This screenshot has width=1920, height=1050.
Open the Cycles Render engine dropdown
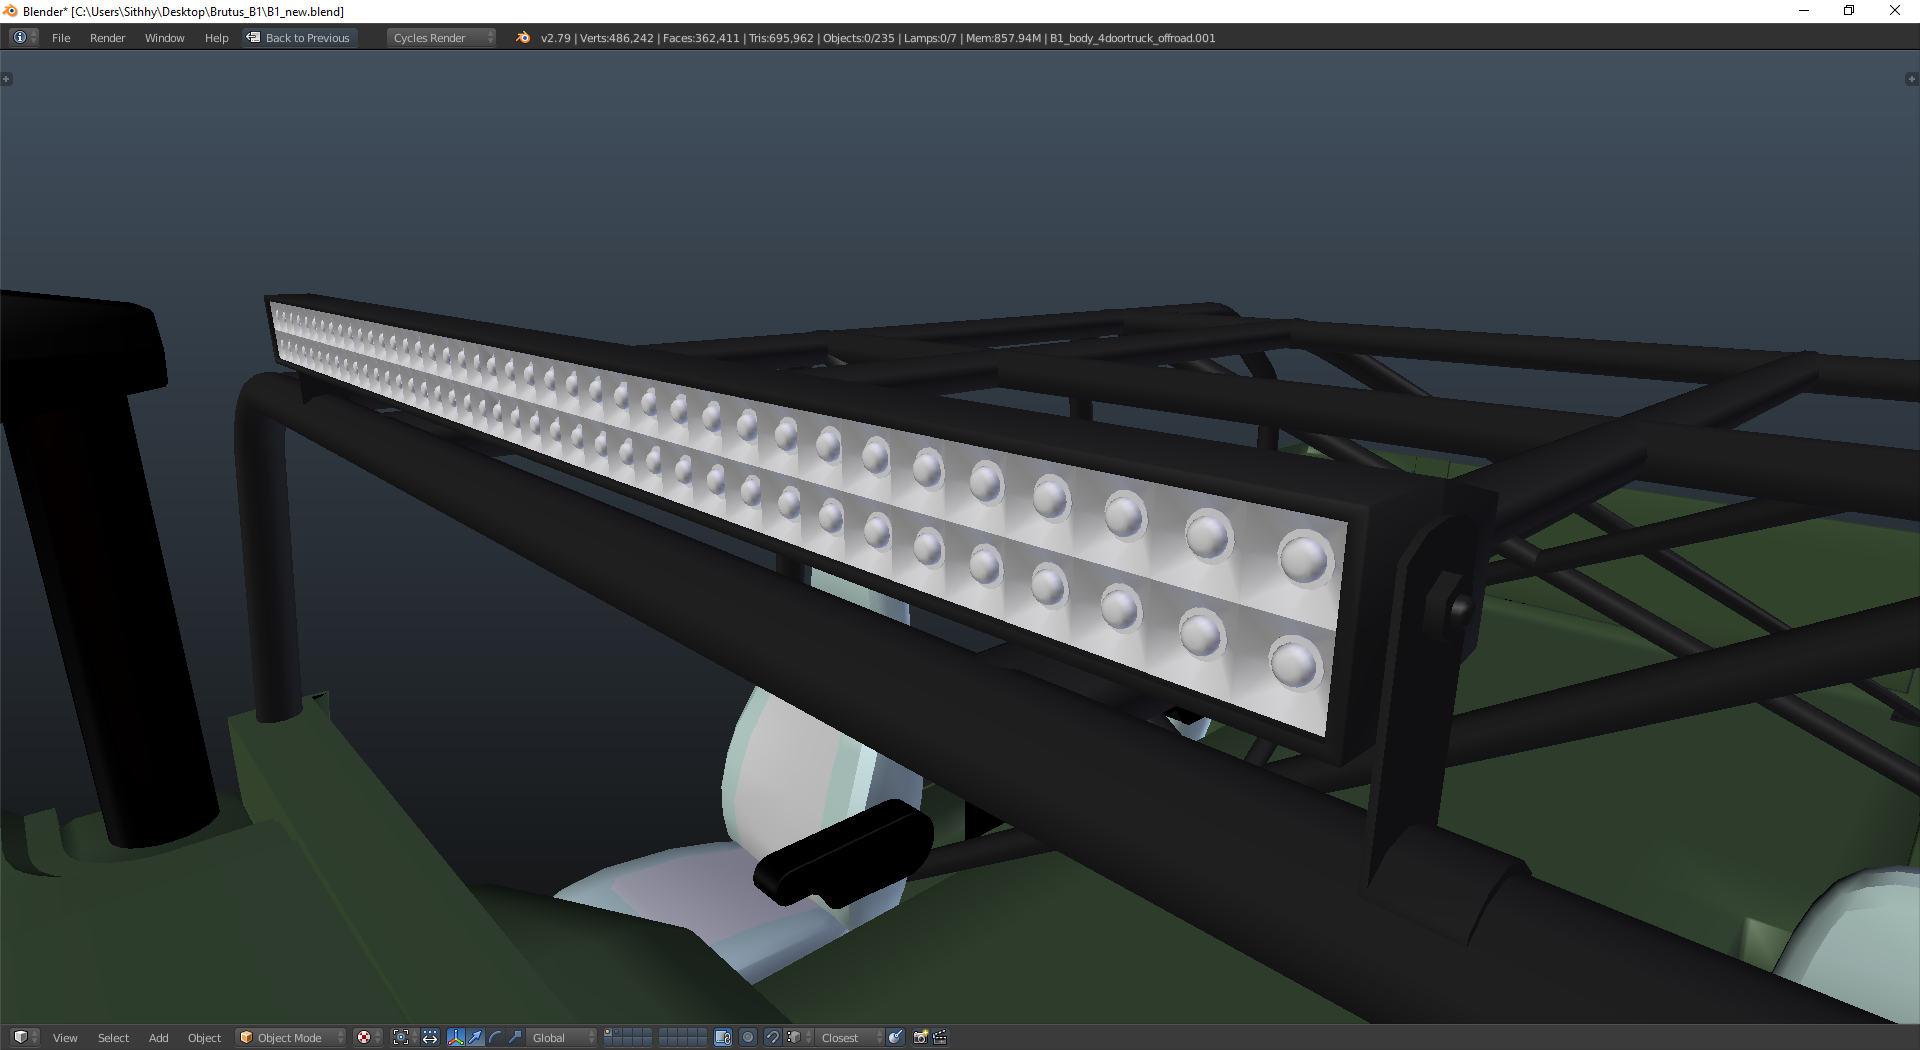(x=441, y=38)
